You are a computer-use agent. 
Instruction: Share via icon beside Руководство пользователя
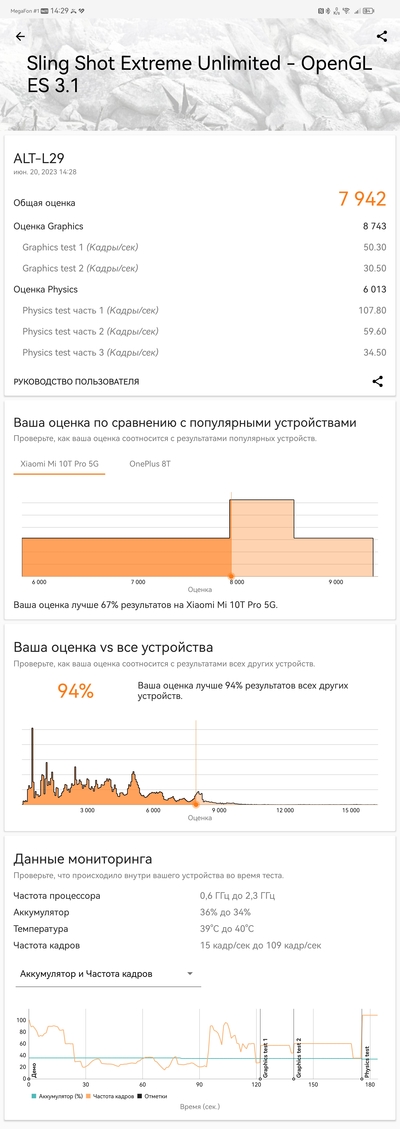click(x=378, y=382)
